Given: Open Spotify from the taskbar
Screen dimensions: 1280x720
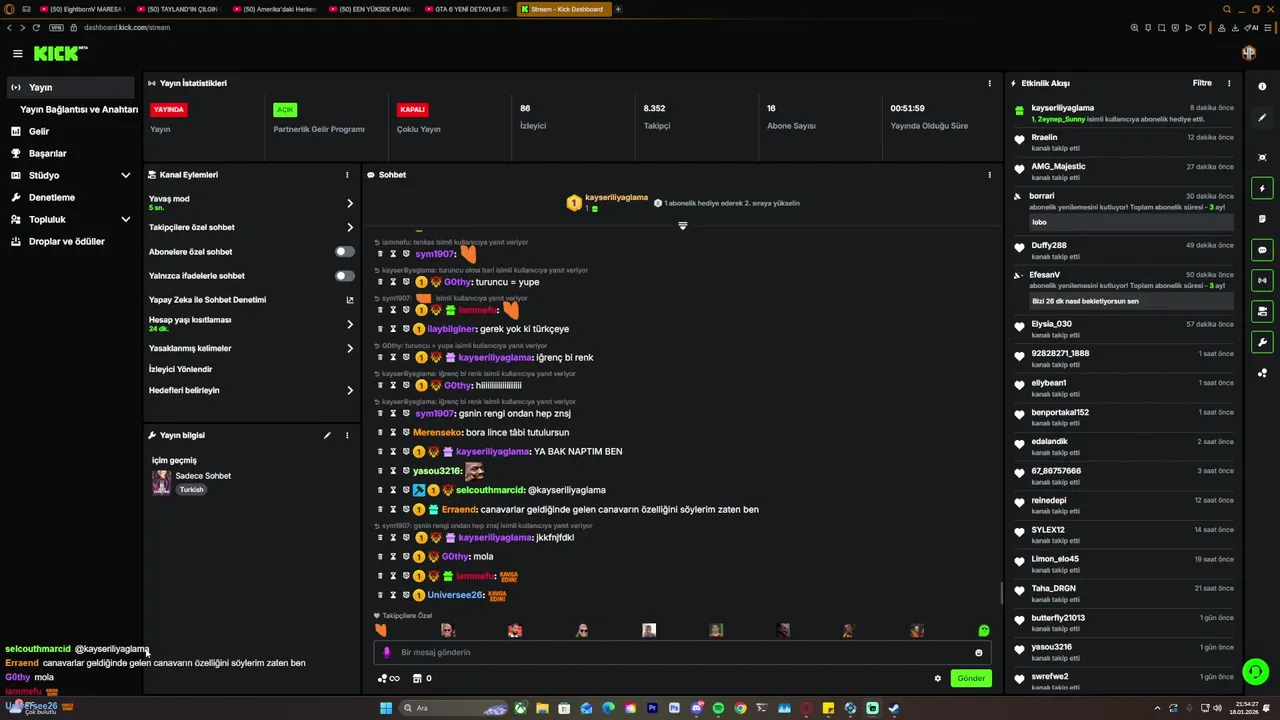Looking at the screenshot, I should pos(718,708).
